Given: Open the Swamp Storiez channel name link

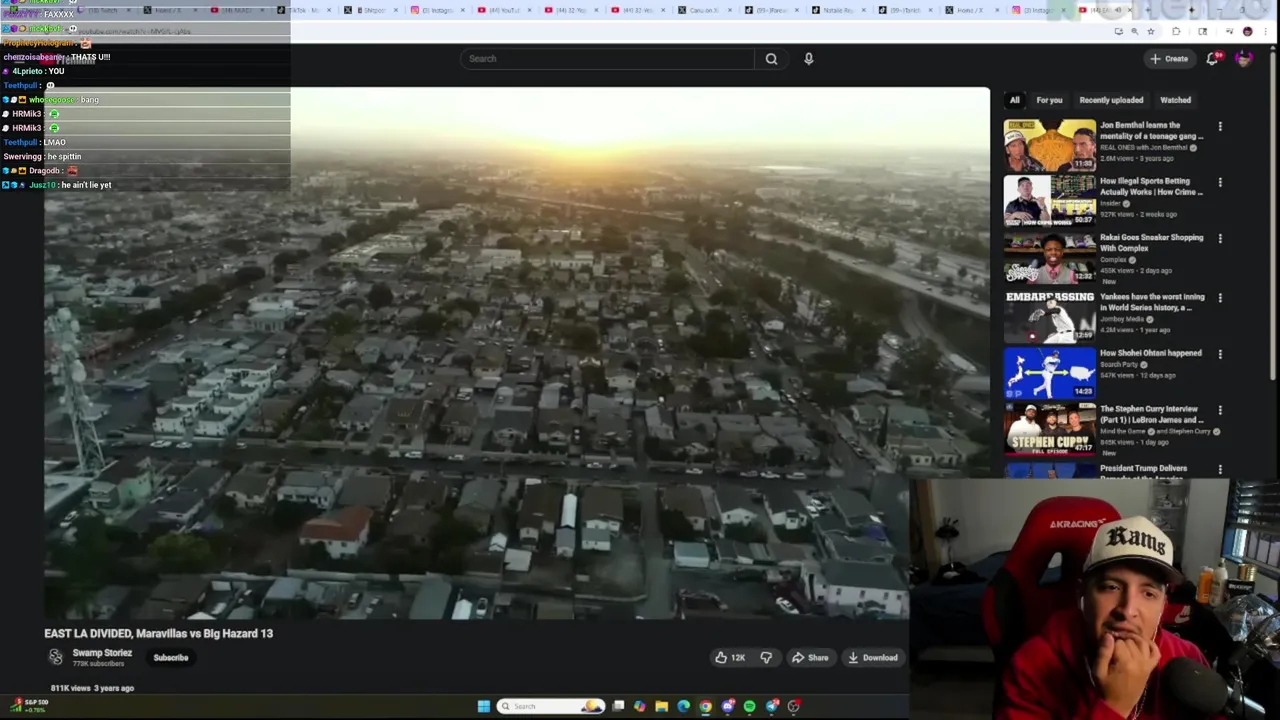Looking at the screenshot, I should 102,653.
